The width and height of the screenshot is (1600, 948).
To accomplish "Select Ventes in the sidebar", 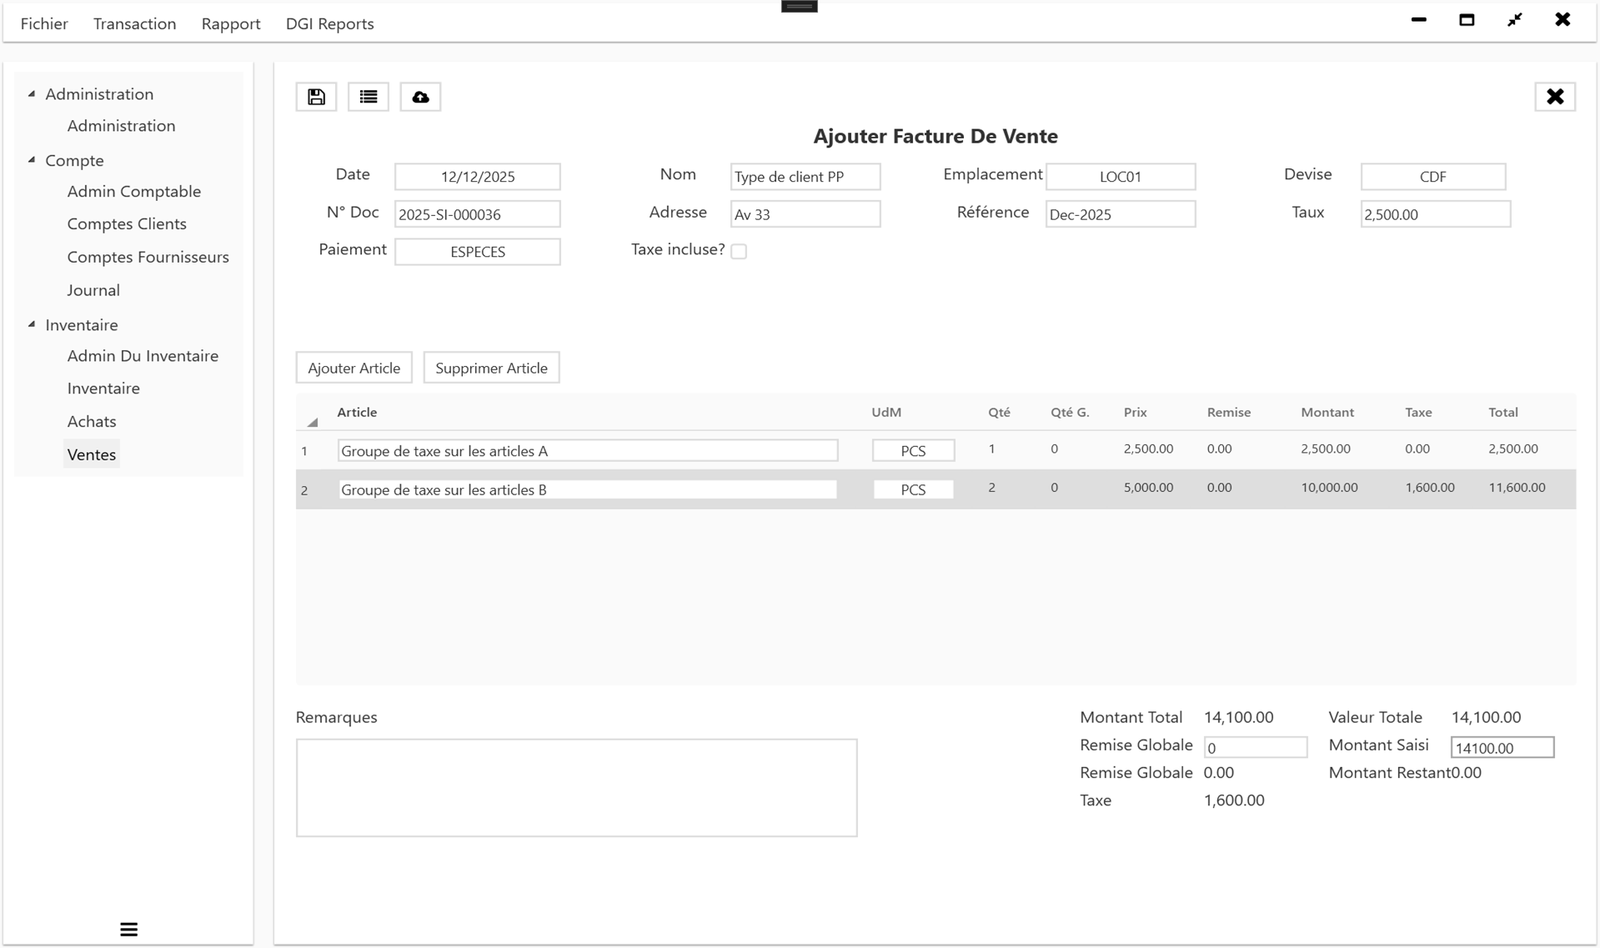I will 91,454.
